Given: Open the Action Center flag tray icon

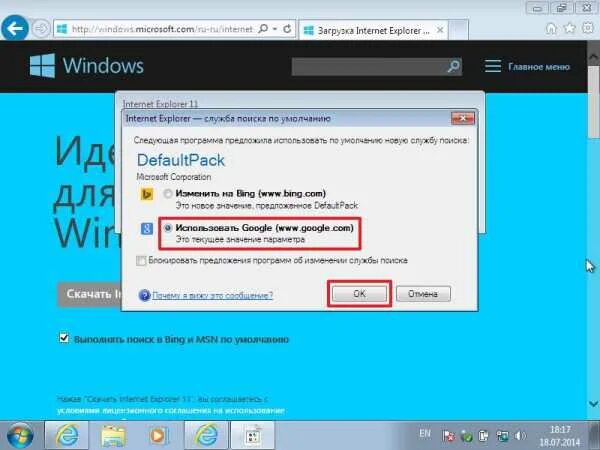Looking at the screenshot, I should (448, 436).
